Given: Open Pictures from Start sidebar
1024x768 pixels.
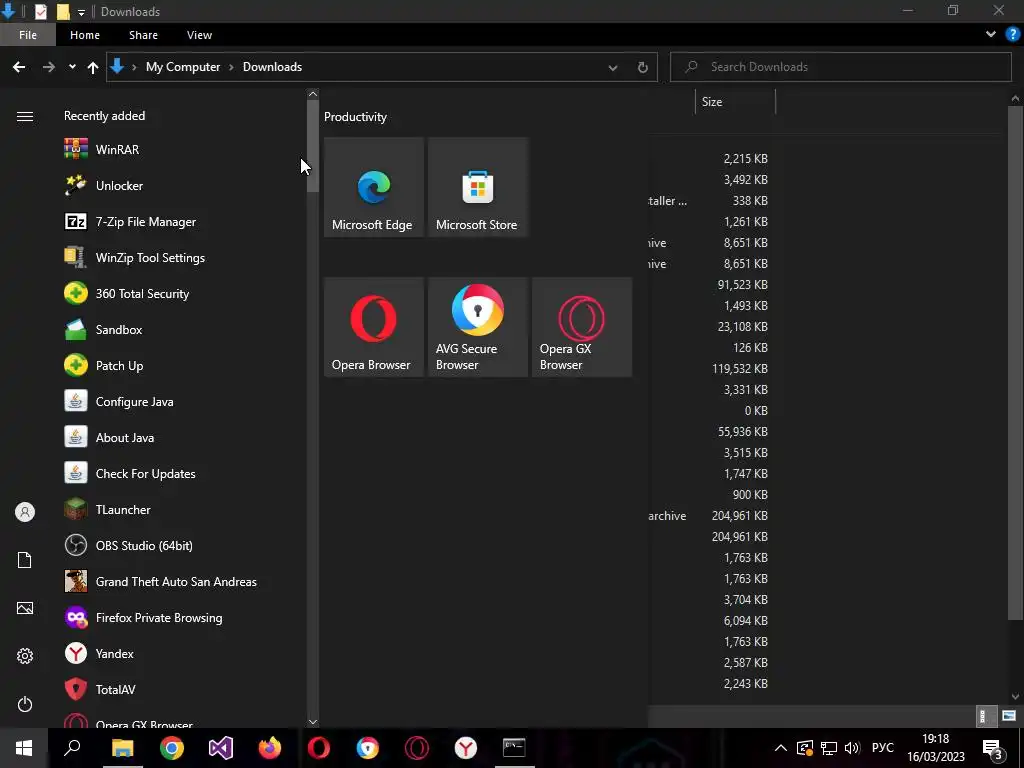Looking at the screenshot, I should pos(25,608).
